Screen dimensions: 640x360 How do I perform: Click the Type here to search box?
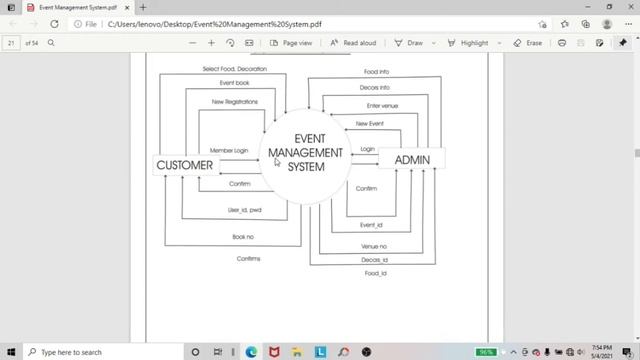[x=103, y=352]
